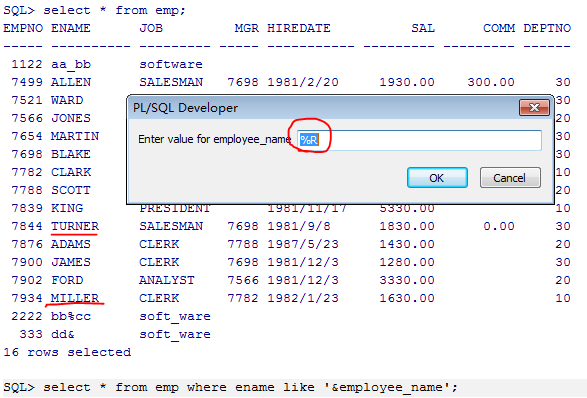Click hire date 1981/2/20
Screen dimensions: 587x398
pos(303,82)
